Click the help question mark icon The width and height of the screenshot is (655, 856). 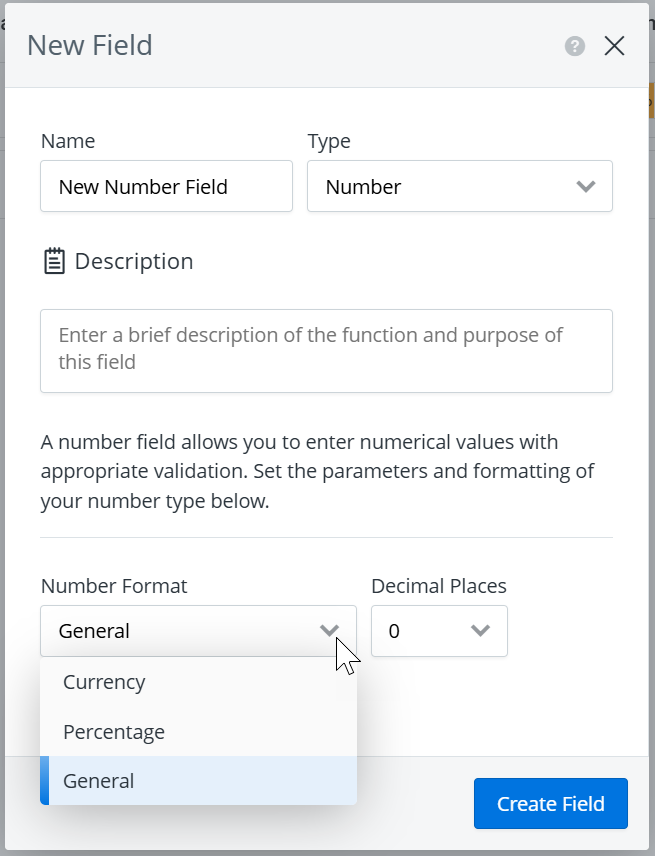click(575, 46)
